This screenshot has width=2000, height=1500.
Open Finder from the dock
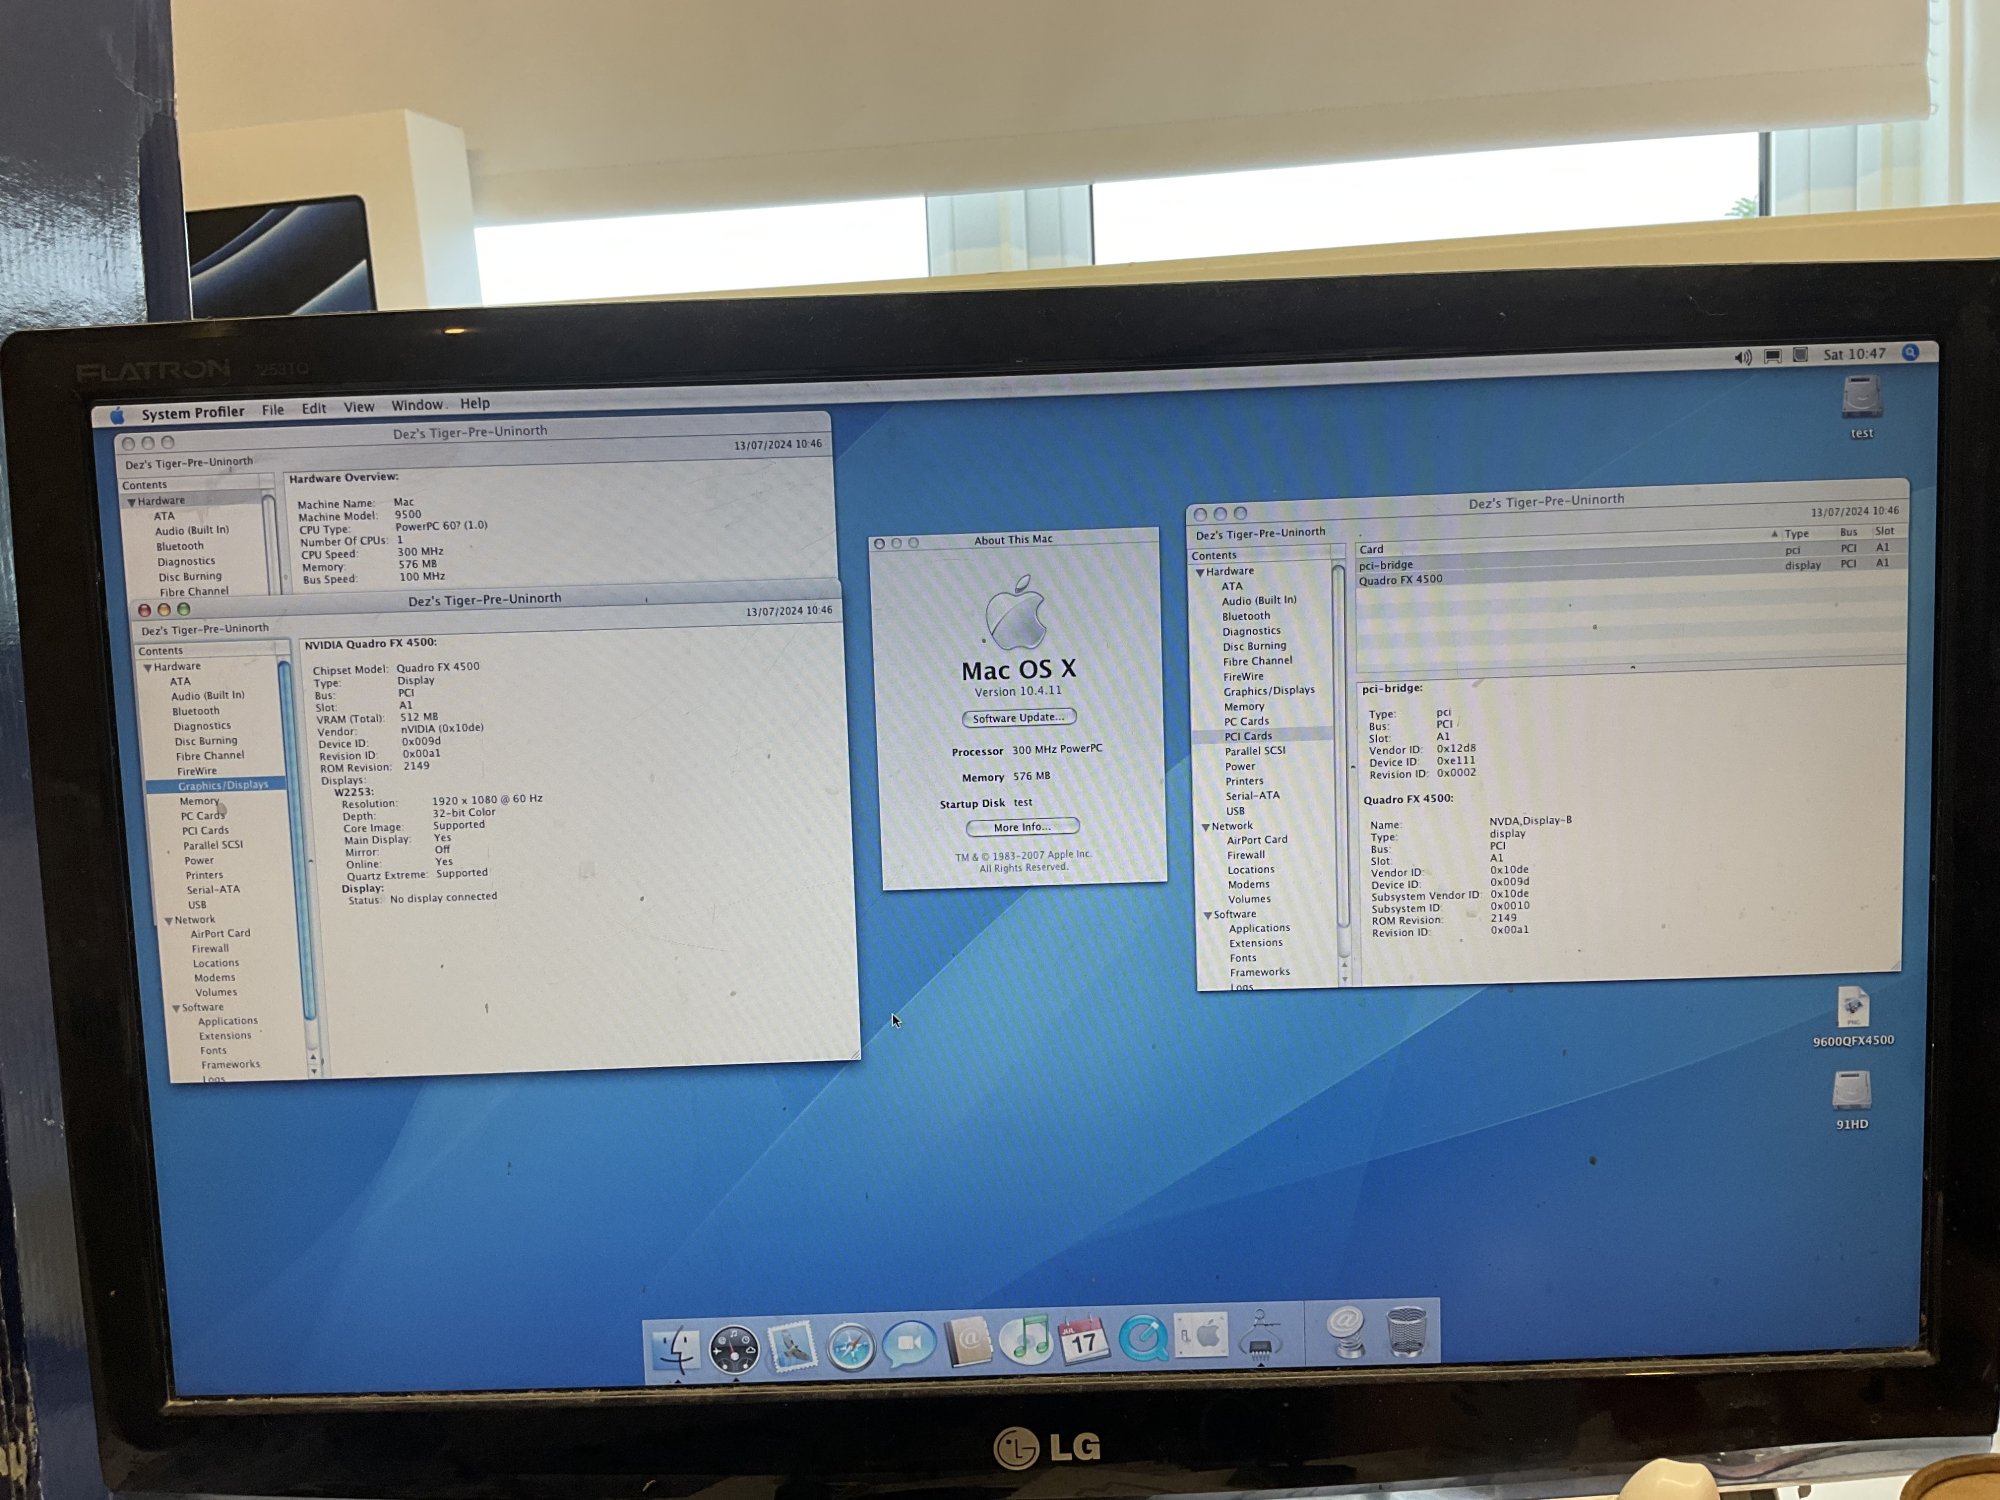[x=677, y=1348]
